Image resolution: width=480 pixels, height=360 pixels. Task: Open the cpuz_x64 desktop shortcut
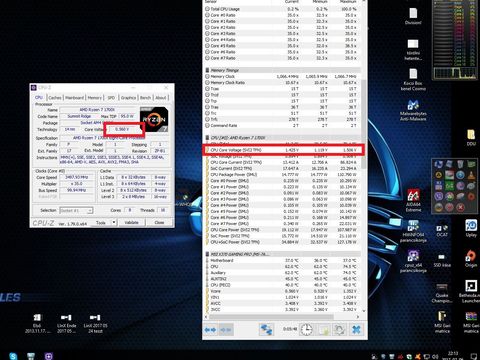[413, 261]
